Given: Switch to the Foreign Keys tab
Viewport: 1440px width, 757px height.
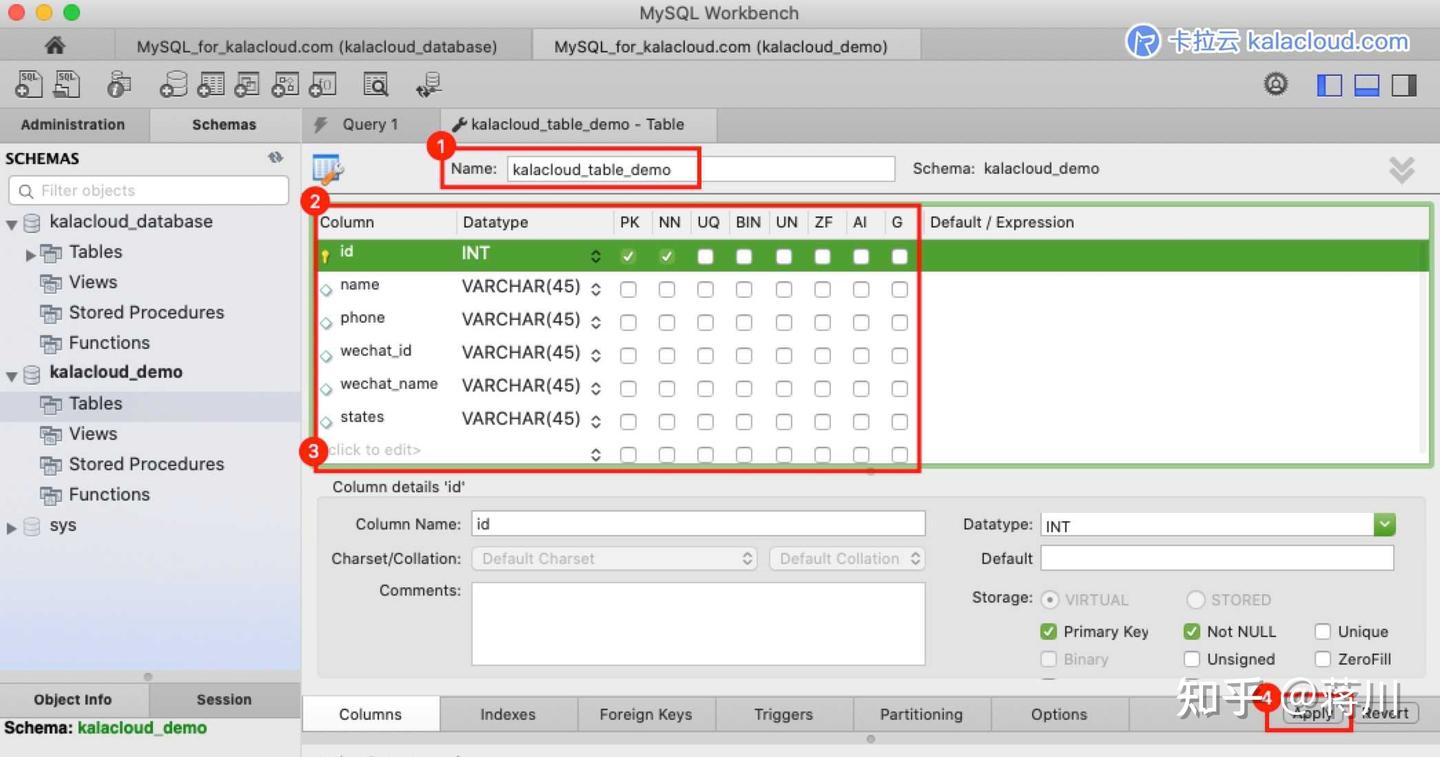Looking at the screenshot, I should [x=646, y=714].
